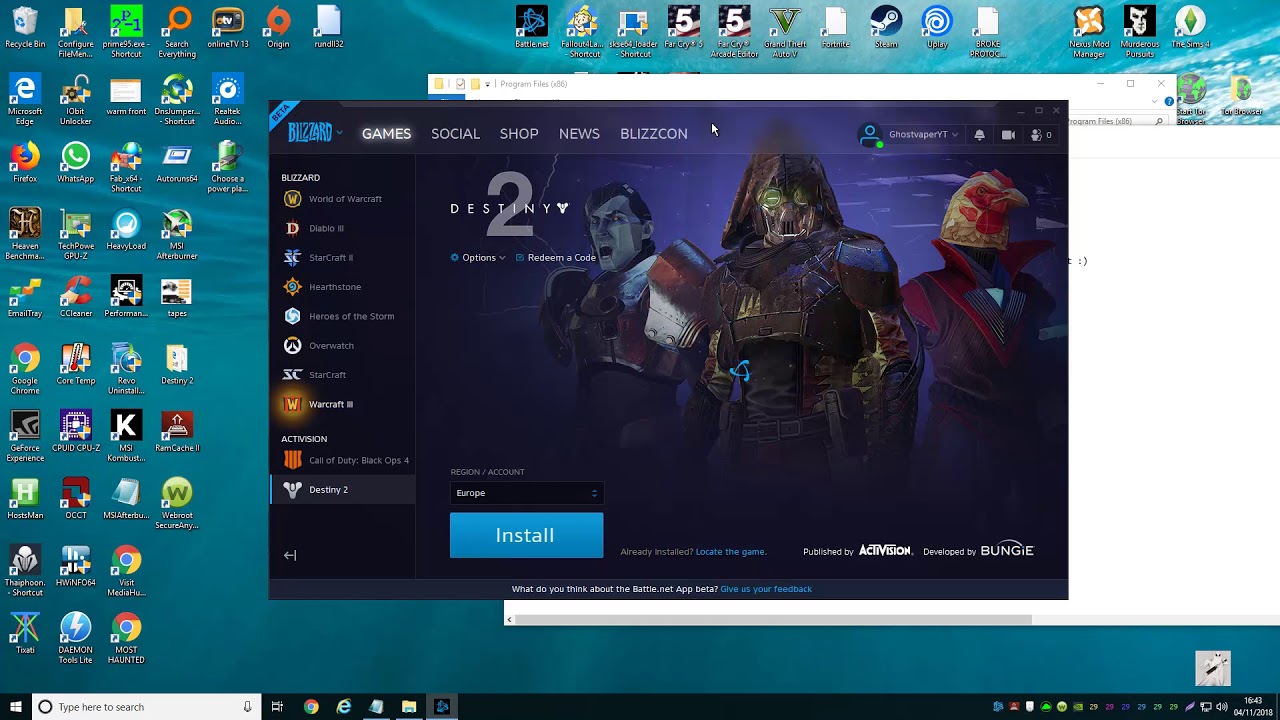The width and height of the screenshot is (1280, 720).
Task: Click Redeem a Code link
Action: (555, 258)
